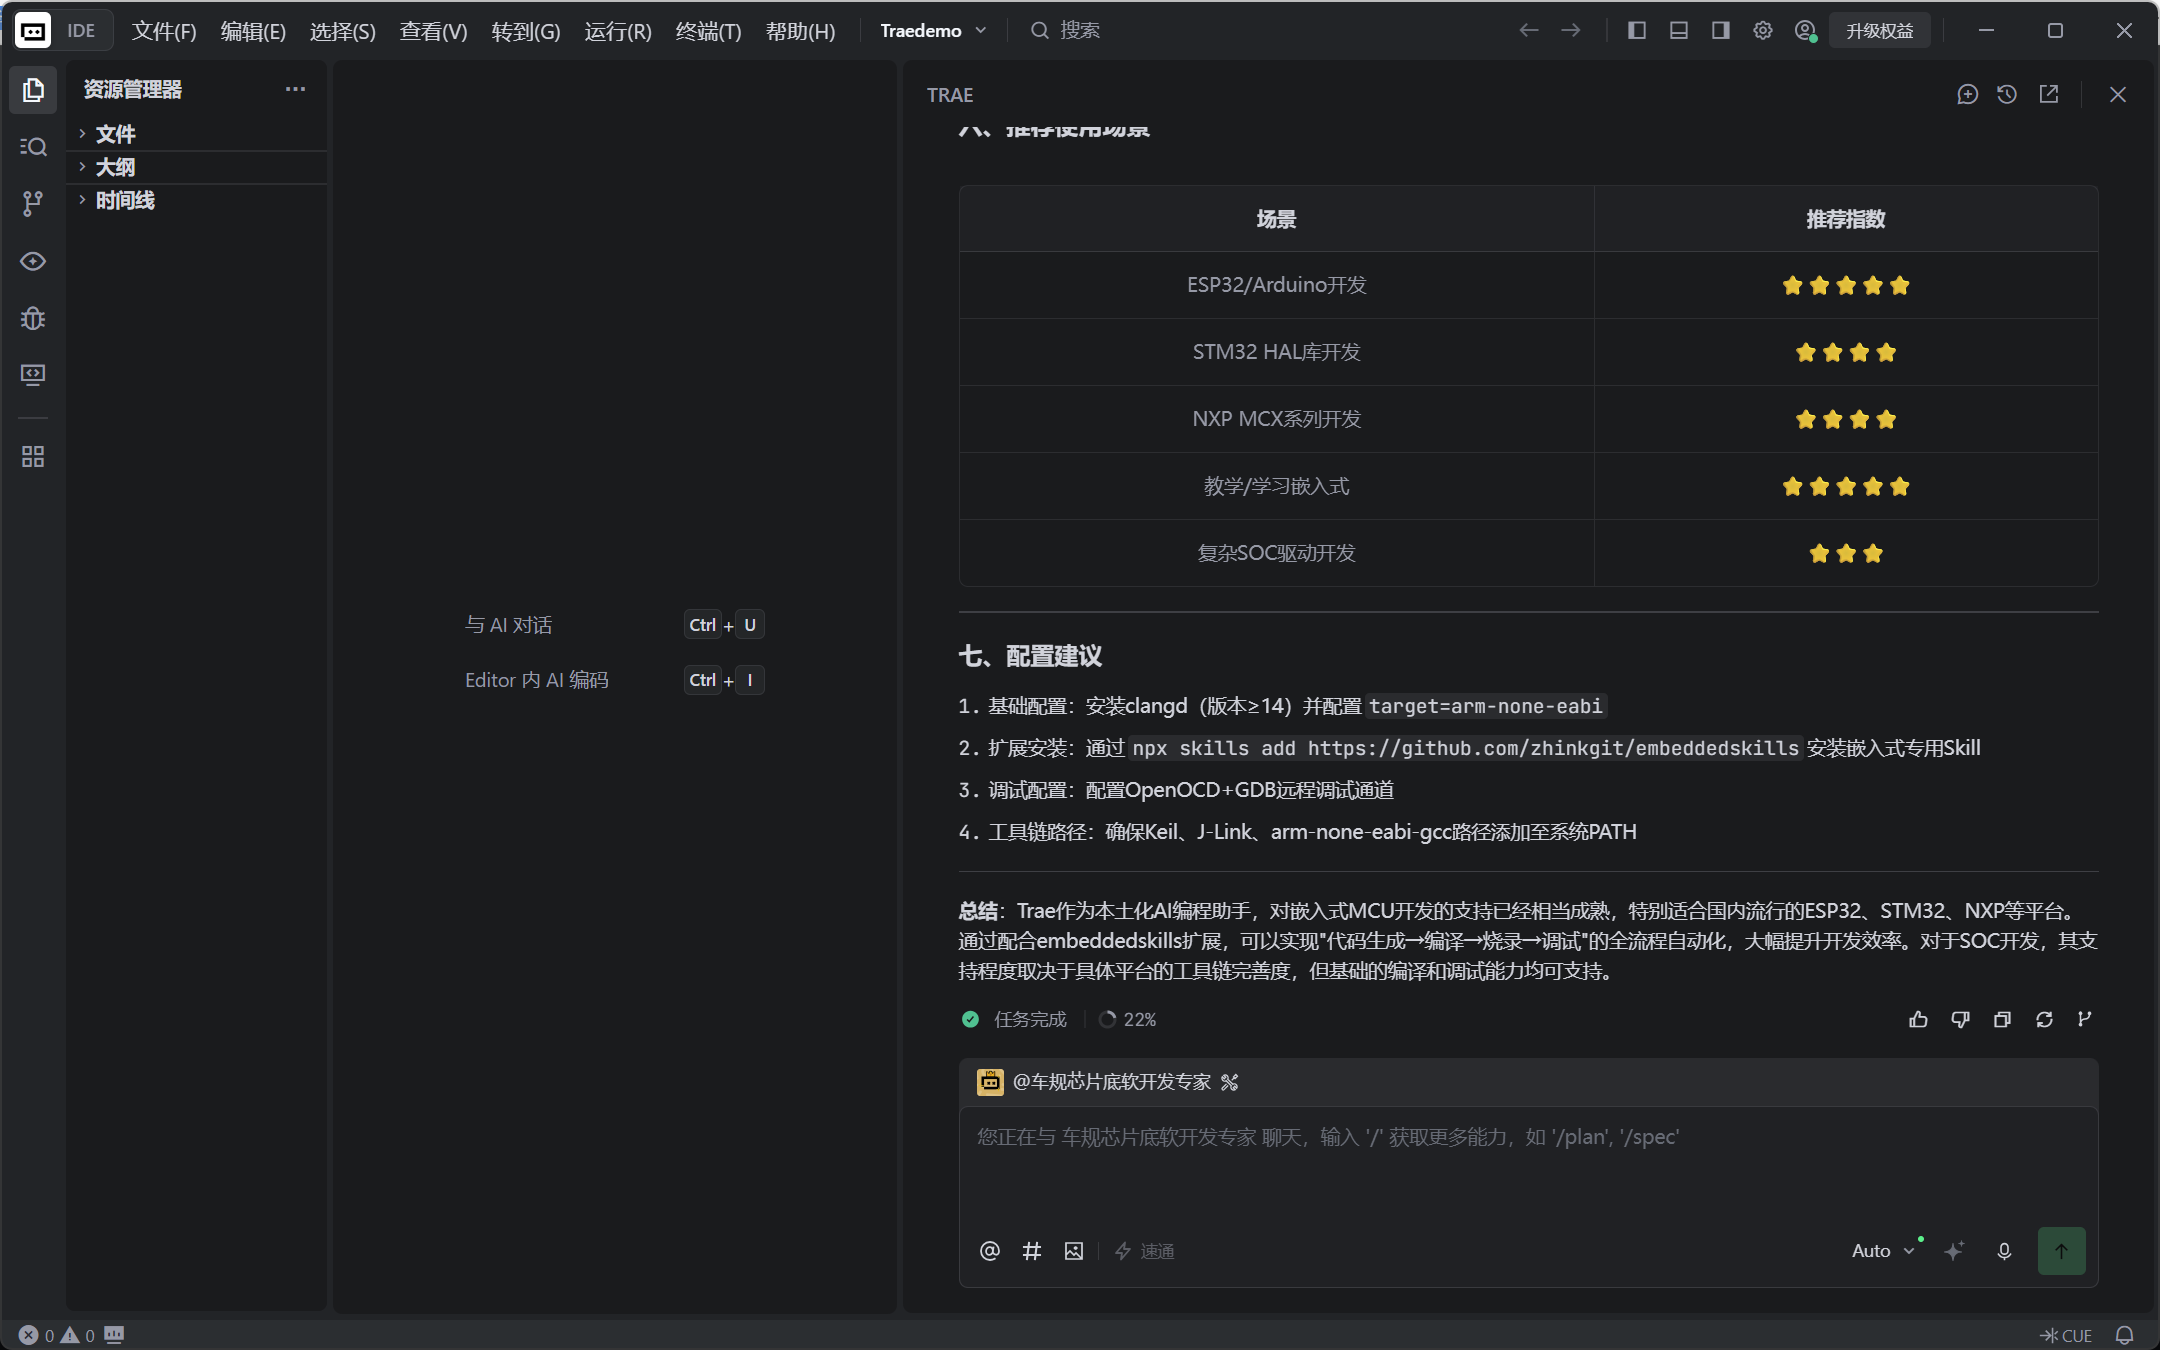
Task: Expand the 大纲 section
Action: 197,167
